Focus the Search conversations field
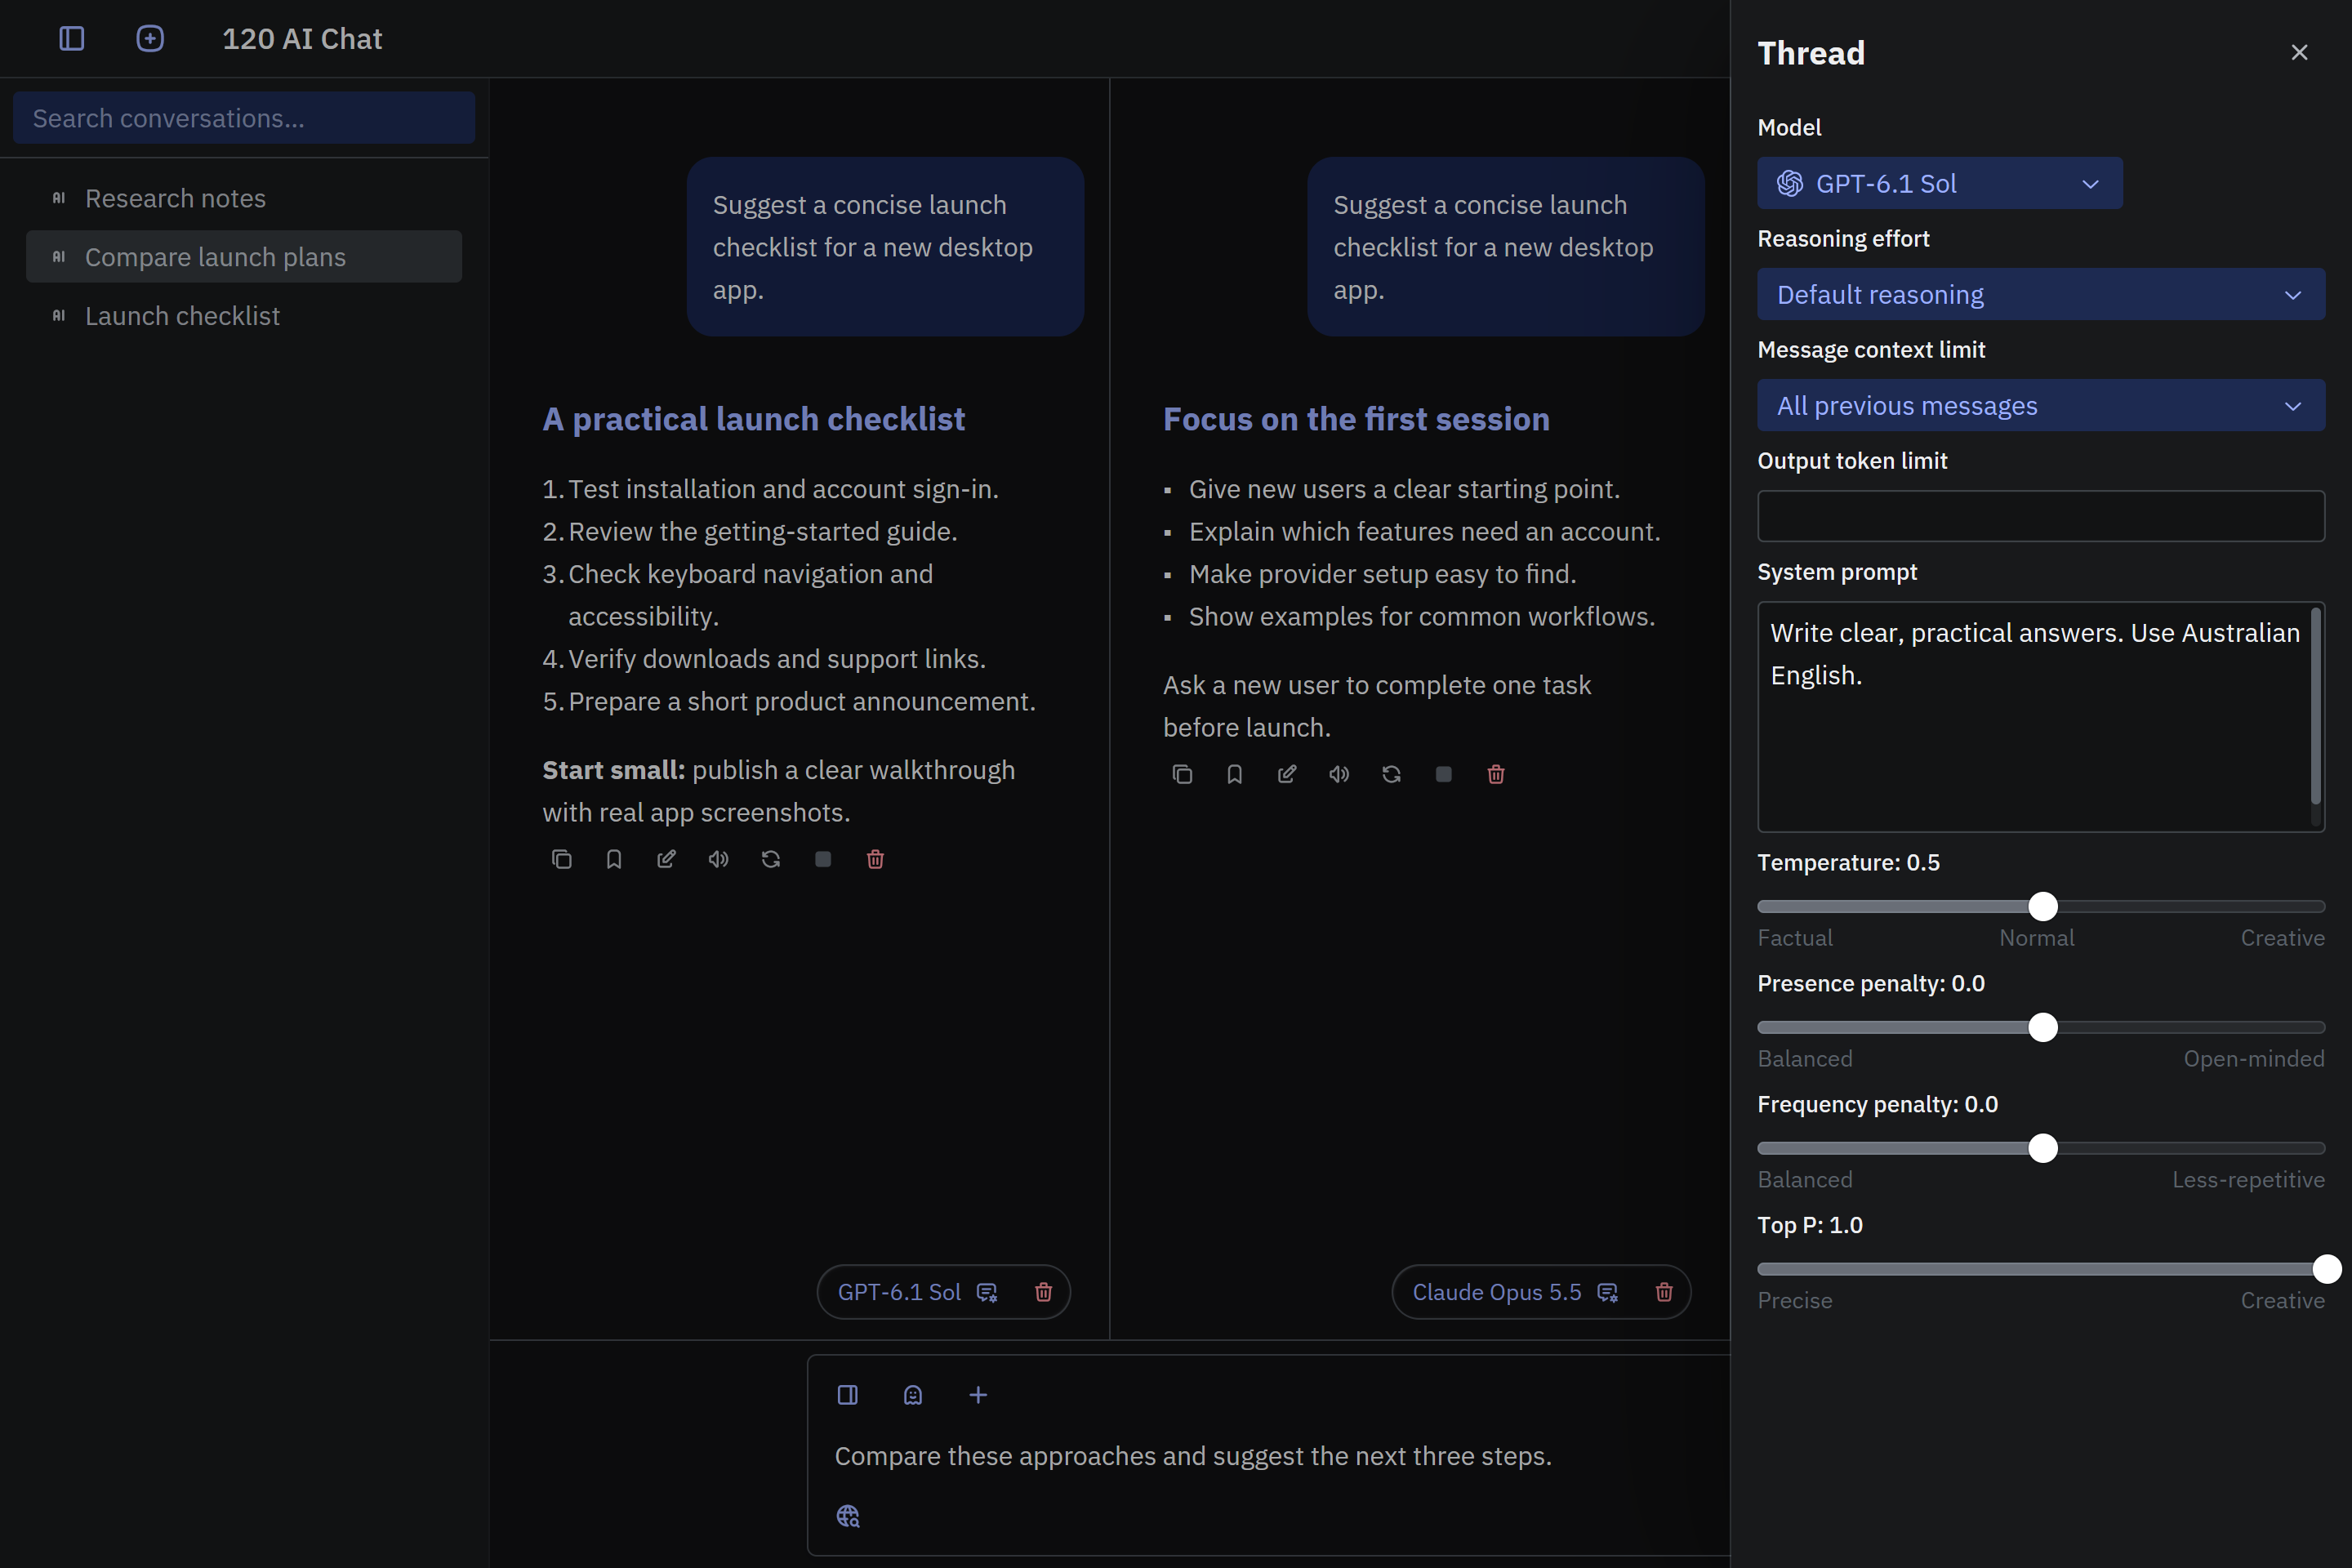The image size is (2352, 1568). pyautogui.click(x=244, y=118)
